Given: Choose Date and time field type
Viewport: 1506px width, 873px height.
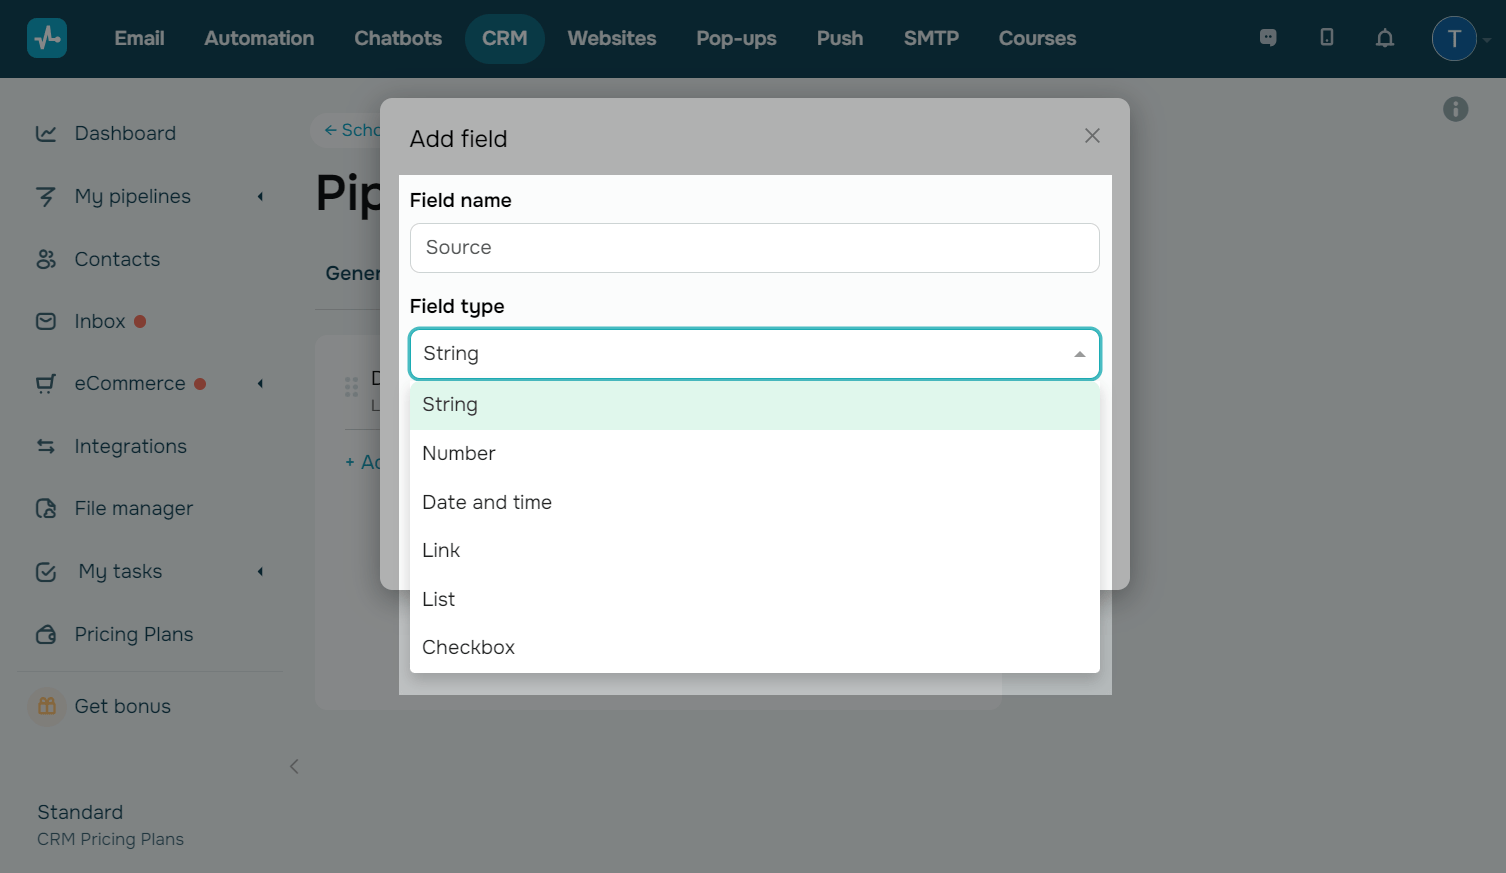Looking at the screenshot, I should [x=487, y=502].
